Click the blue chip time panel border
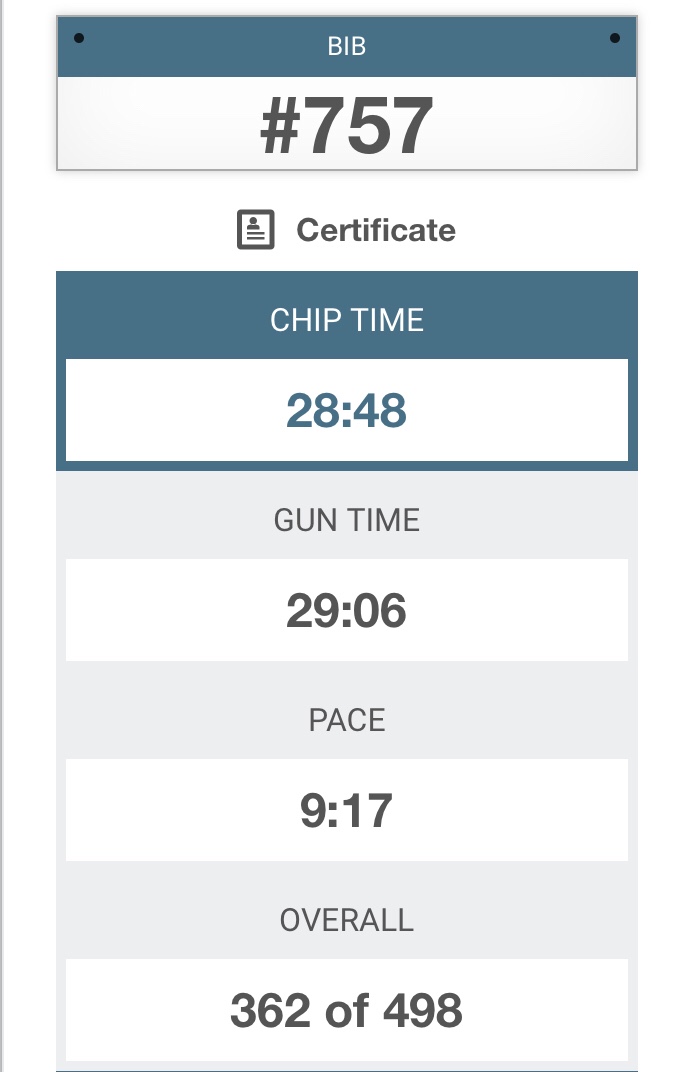The height and width of the screenshot is (1072, 685). click(61, 410)
